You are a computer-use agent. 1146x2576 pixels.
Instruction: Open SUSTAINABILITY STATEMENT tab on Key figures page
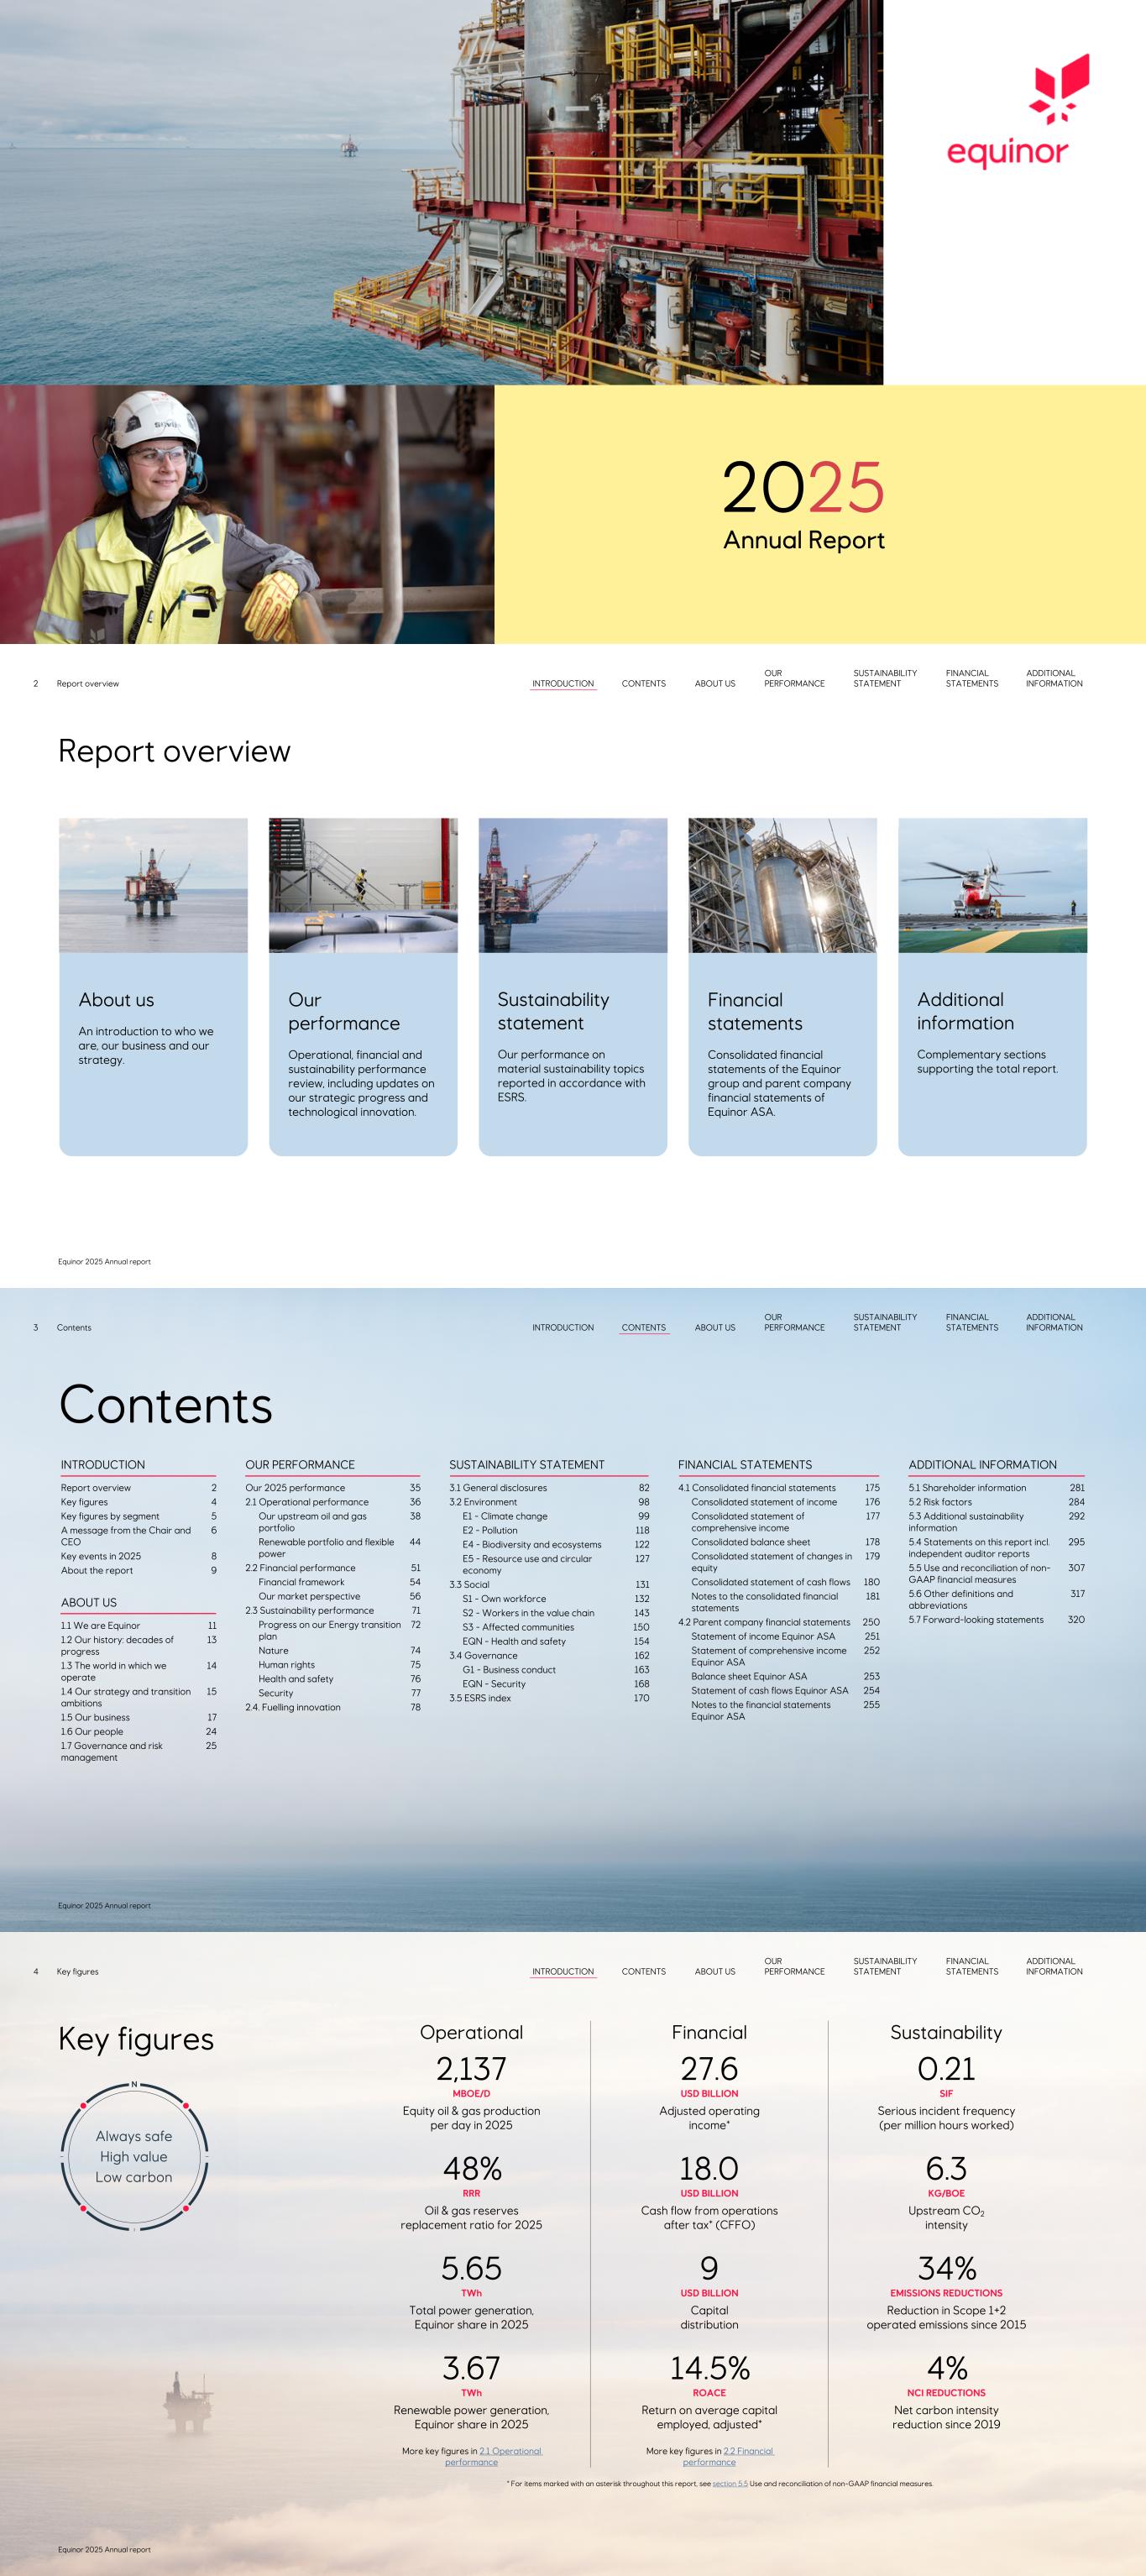coord(884,1966)
